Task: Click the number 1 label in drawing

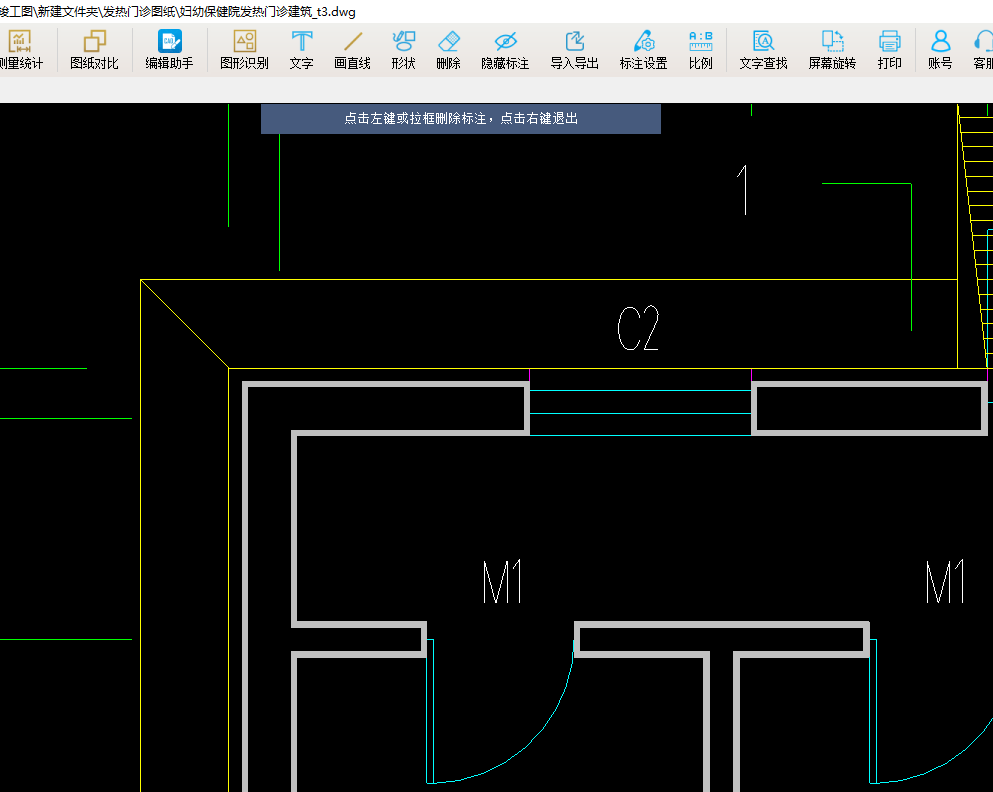Action: [743, 189]
